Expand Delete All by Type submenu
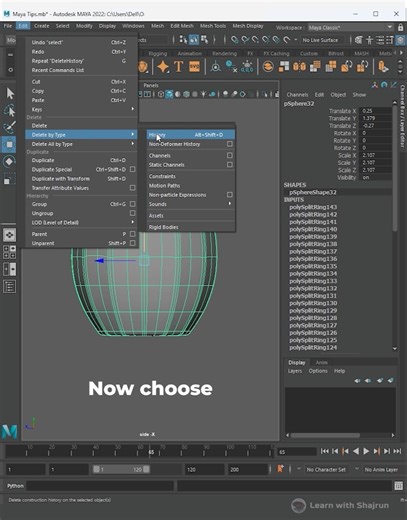The image size is (407, 520). coord(81,144)
